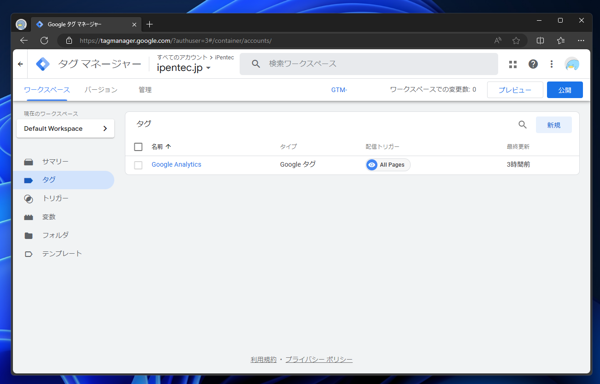Sort by 名前 column header
The height and width of the screenshot is (384, 600).
click(161, 146)
